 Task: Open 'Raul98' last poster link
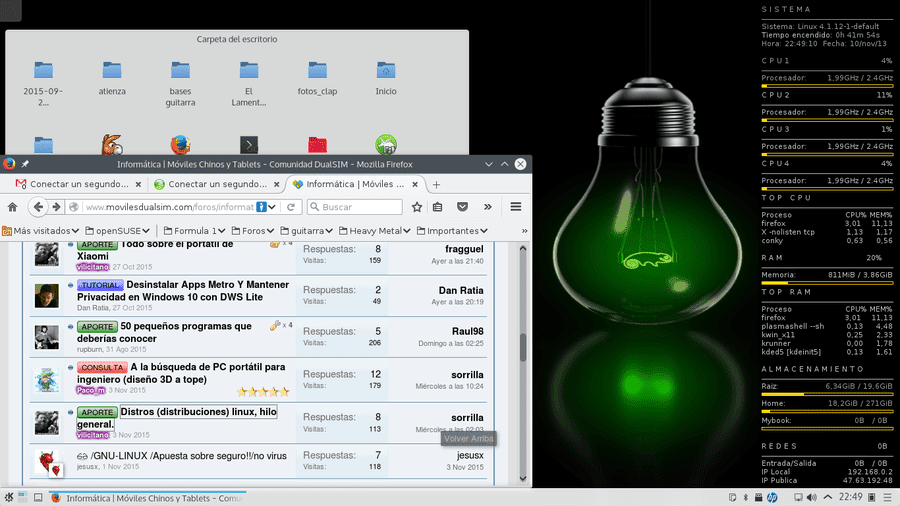coord(467,332)
